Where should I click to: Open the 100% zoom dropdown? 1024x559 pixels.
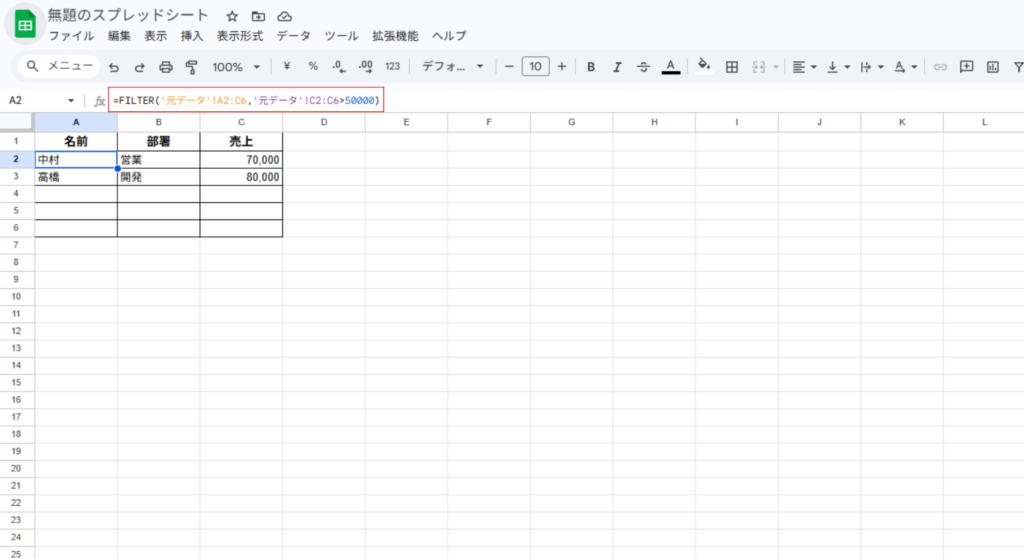[x=235, y=67]
